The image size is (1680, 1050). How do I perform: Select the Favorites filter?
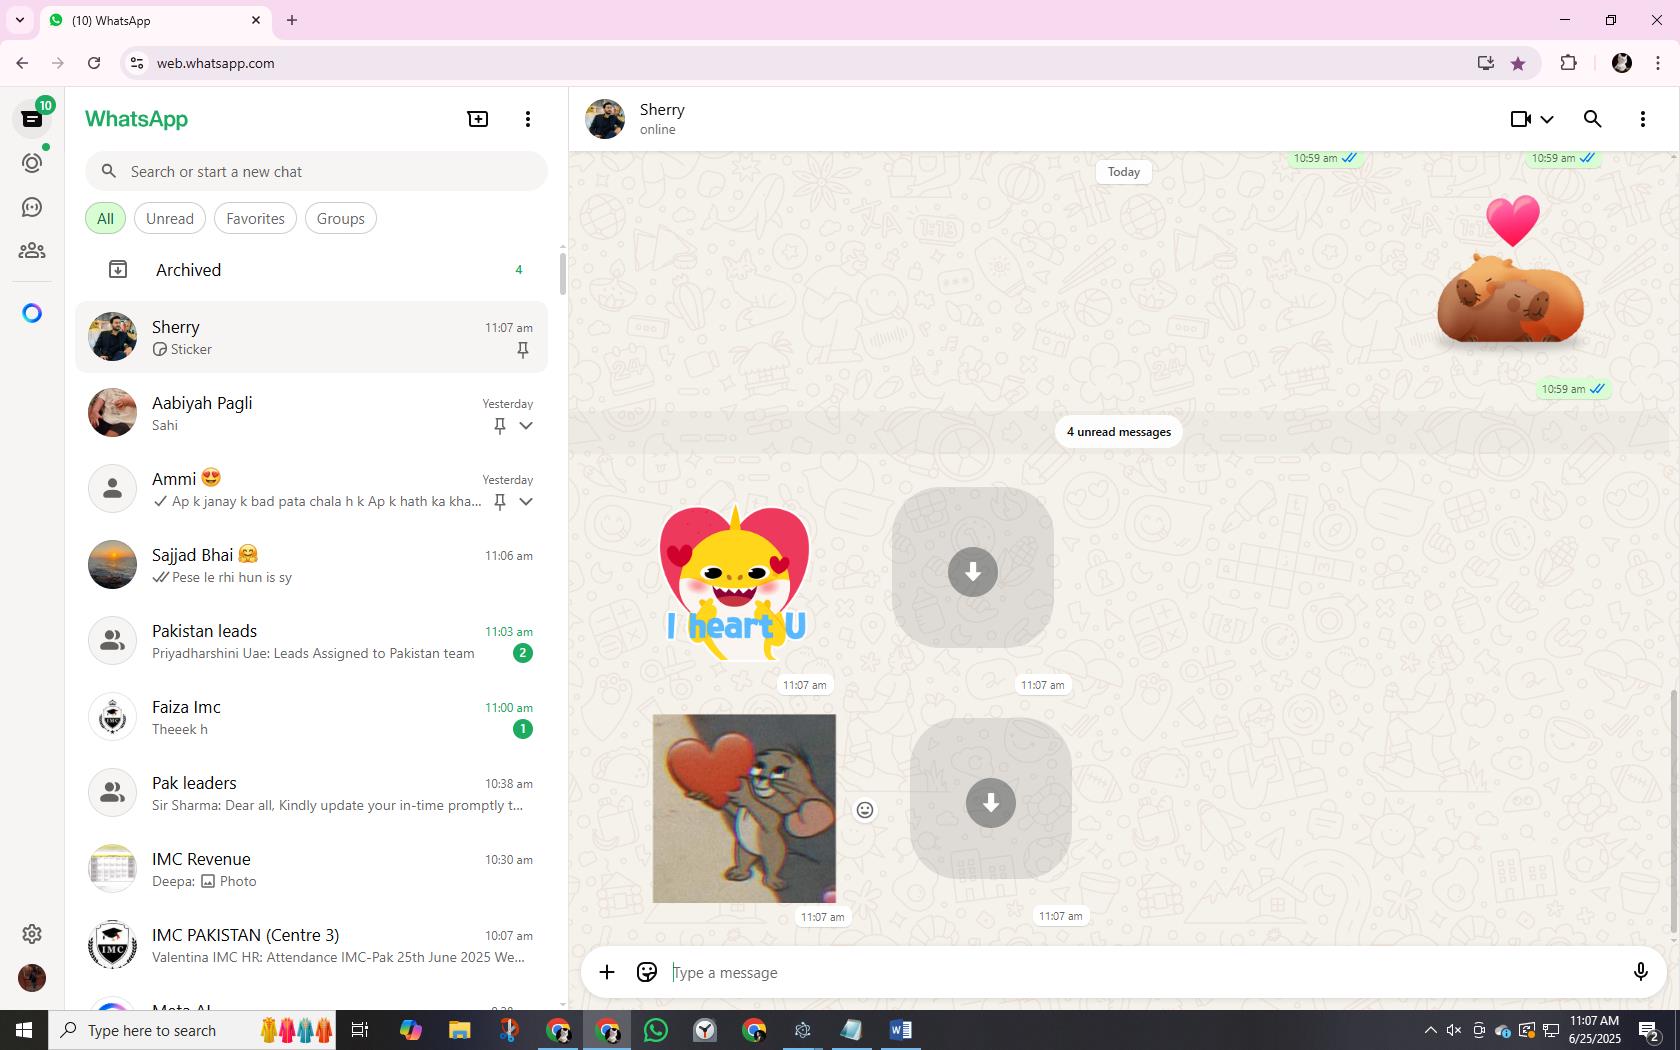point(255,219)
